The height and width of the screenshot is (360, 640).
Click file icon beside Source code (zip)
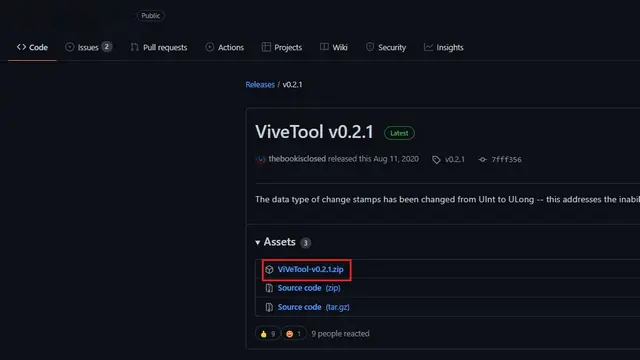click(x=269, y=288)
